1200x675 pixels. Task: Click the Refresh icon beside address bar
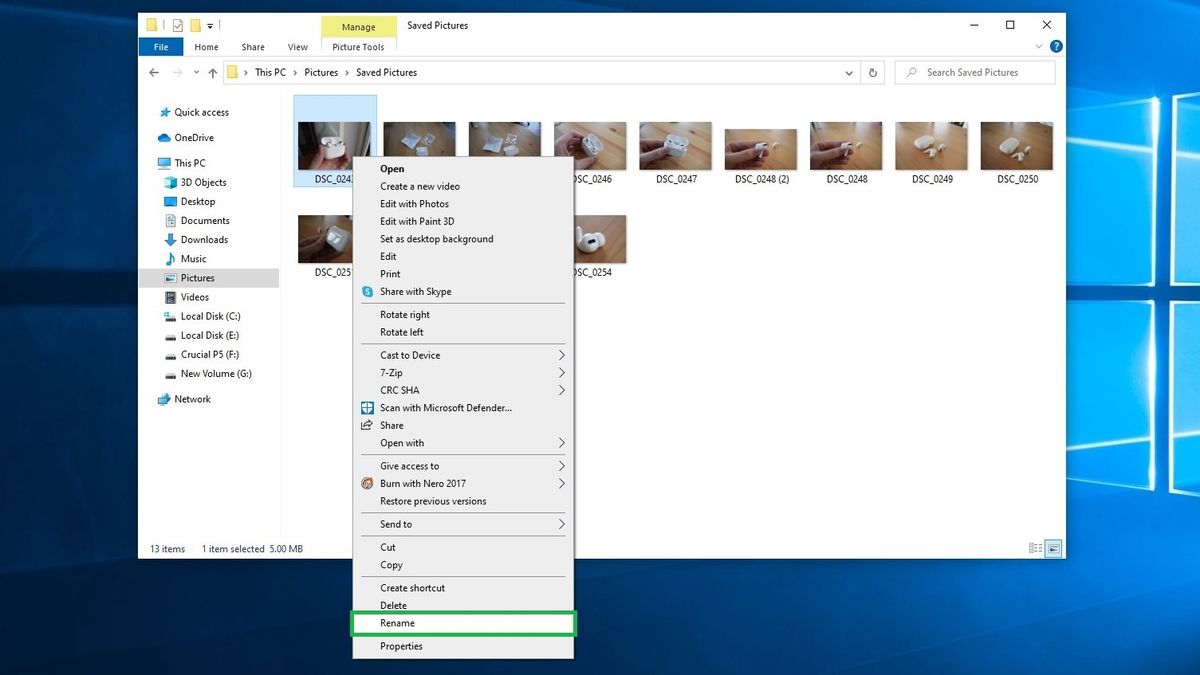873,72
